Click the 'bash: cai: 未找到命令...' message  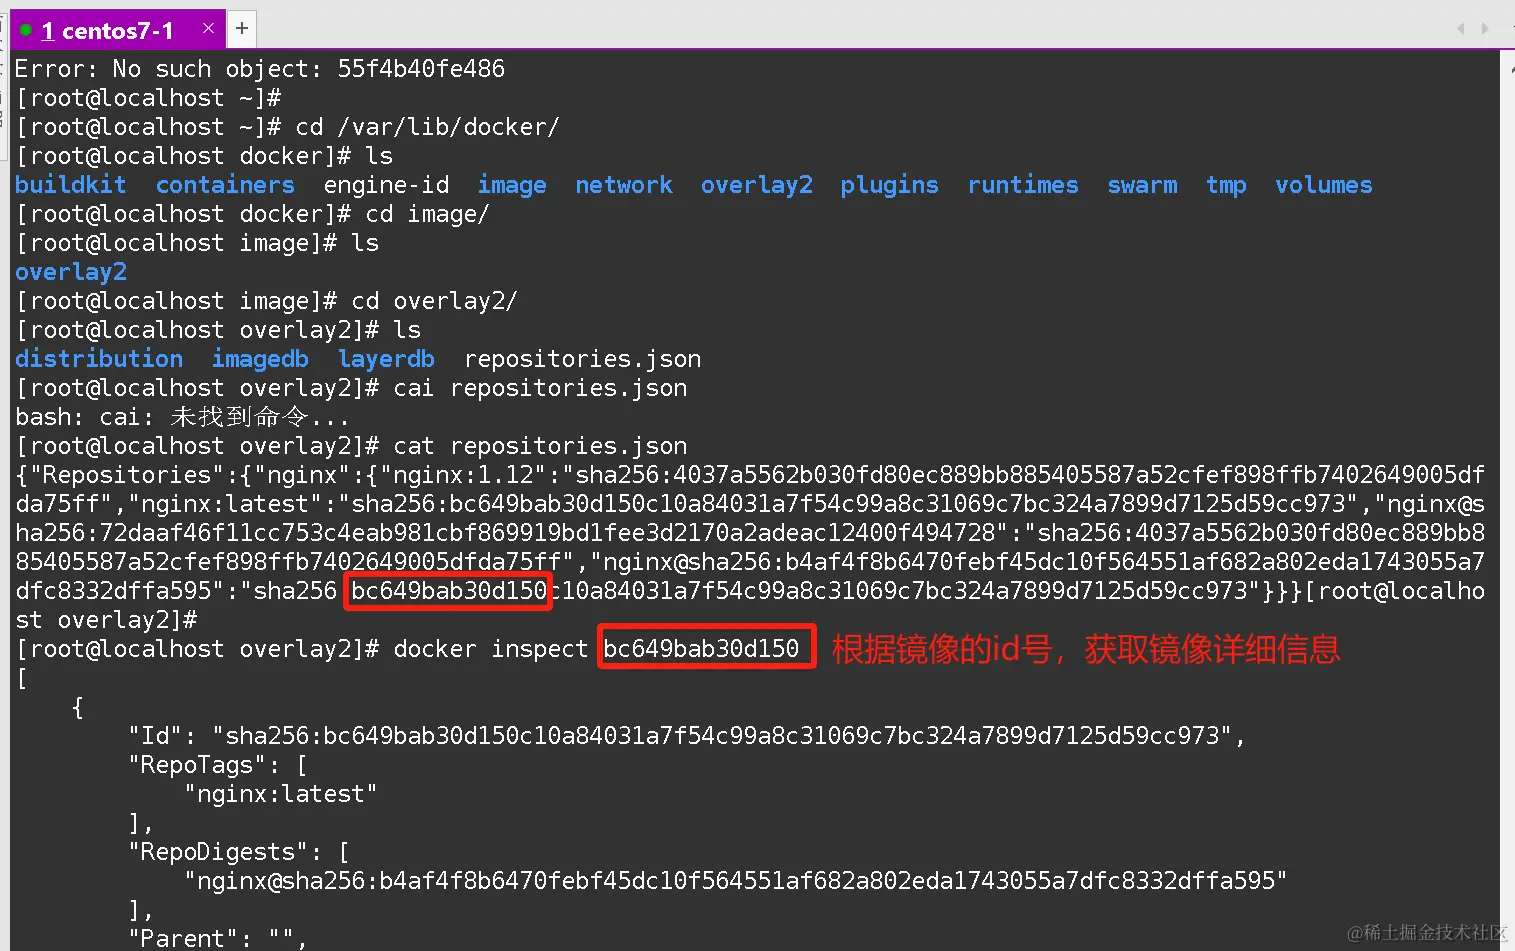(182, 417)
